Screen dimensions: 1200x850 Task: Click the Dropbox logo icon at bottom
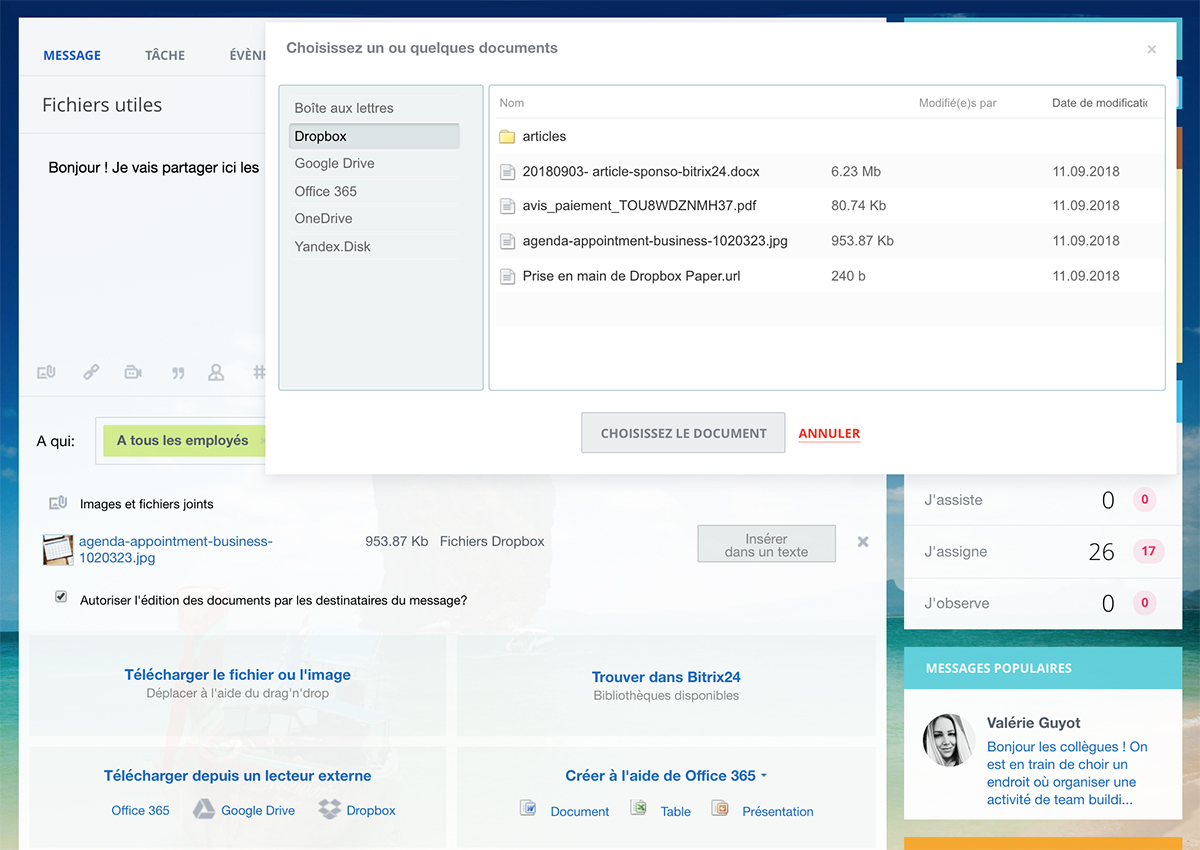coord(329,809)
